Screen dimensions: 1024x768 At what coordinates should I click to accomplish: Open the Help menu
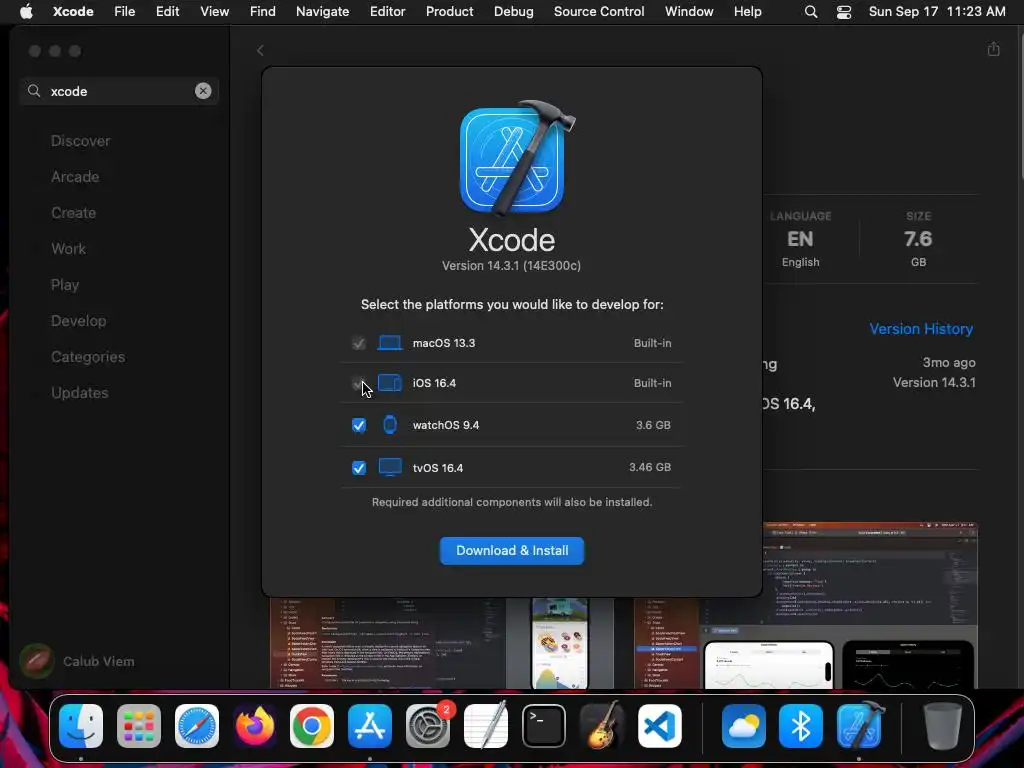pos(747,11)
